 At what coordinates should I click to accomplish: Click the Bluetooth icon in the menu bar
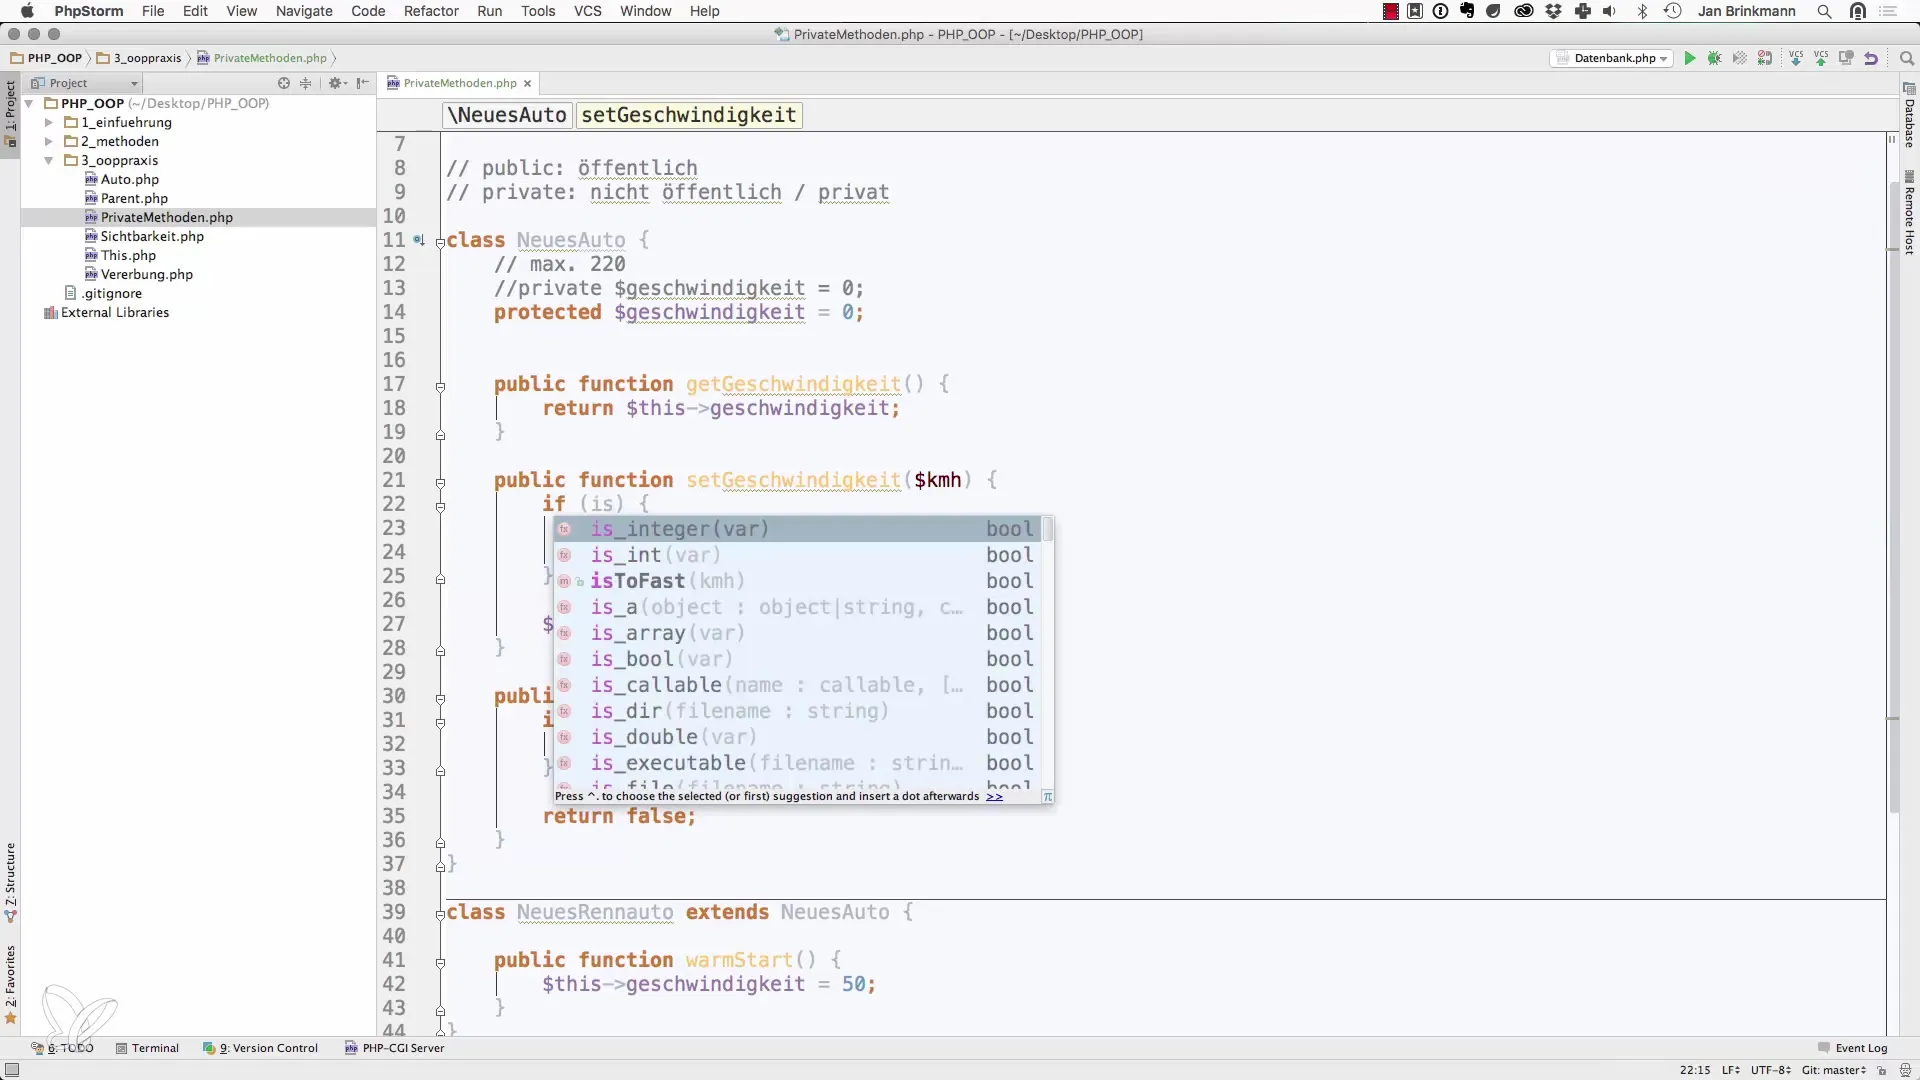point(1642,11)
